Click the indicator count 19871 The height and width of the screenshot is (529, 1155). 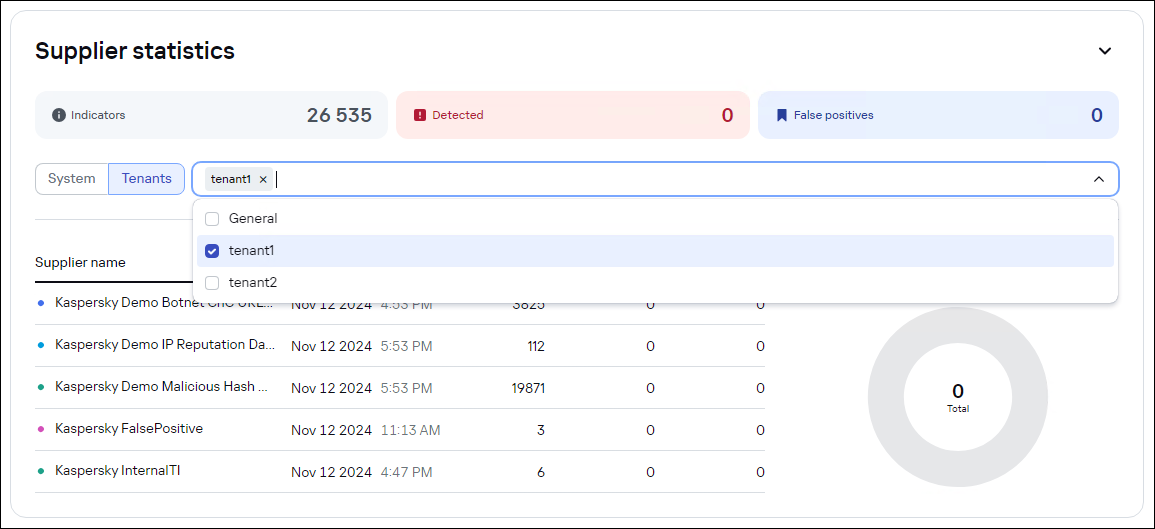pos(528,388)
